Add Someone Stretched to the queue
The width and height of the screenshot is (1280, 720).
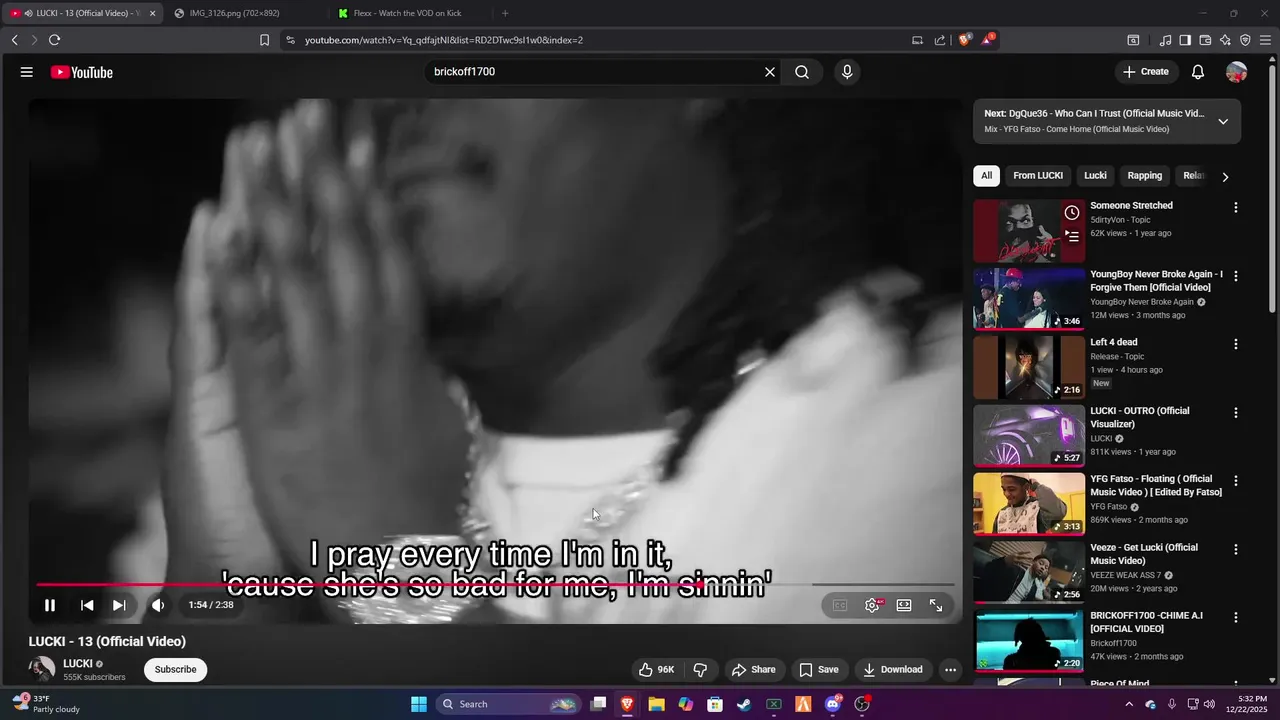click(1072, 236)
